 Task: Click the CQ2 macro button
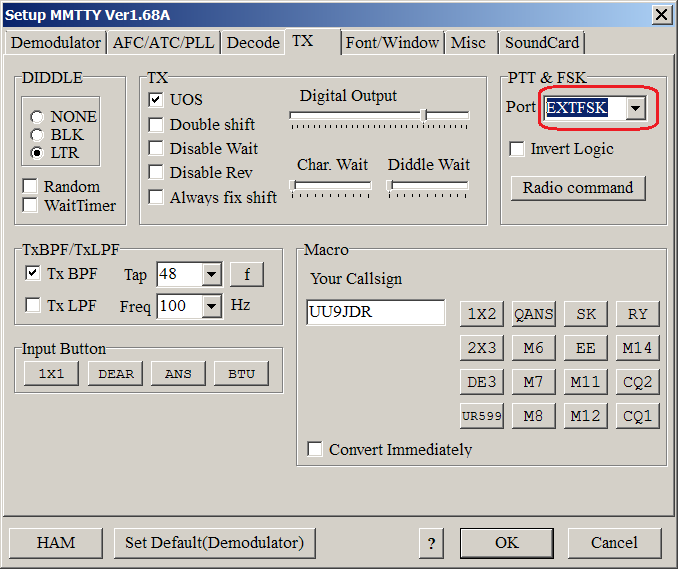tap(637, 382)
